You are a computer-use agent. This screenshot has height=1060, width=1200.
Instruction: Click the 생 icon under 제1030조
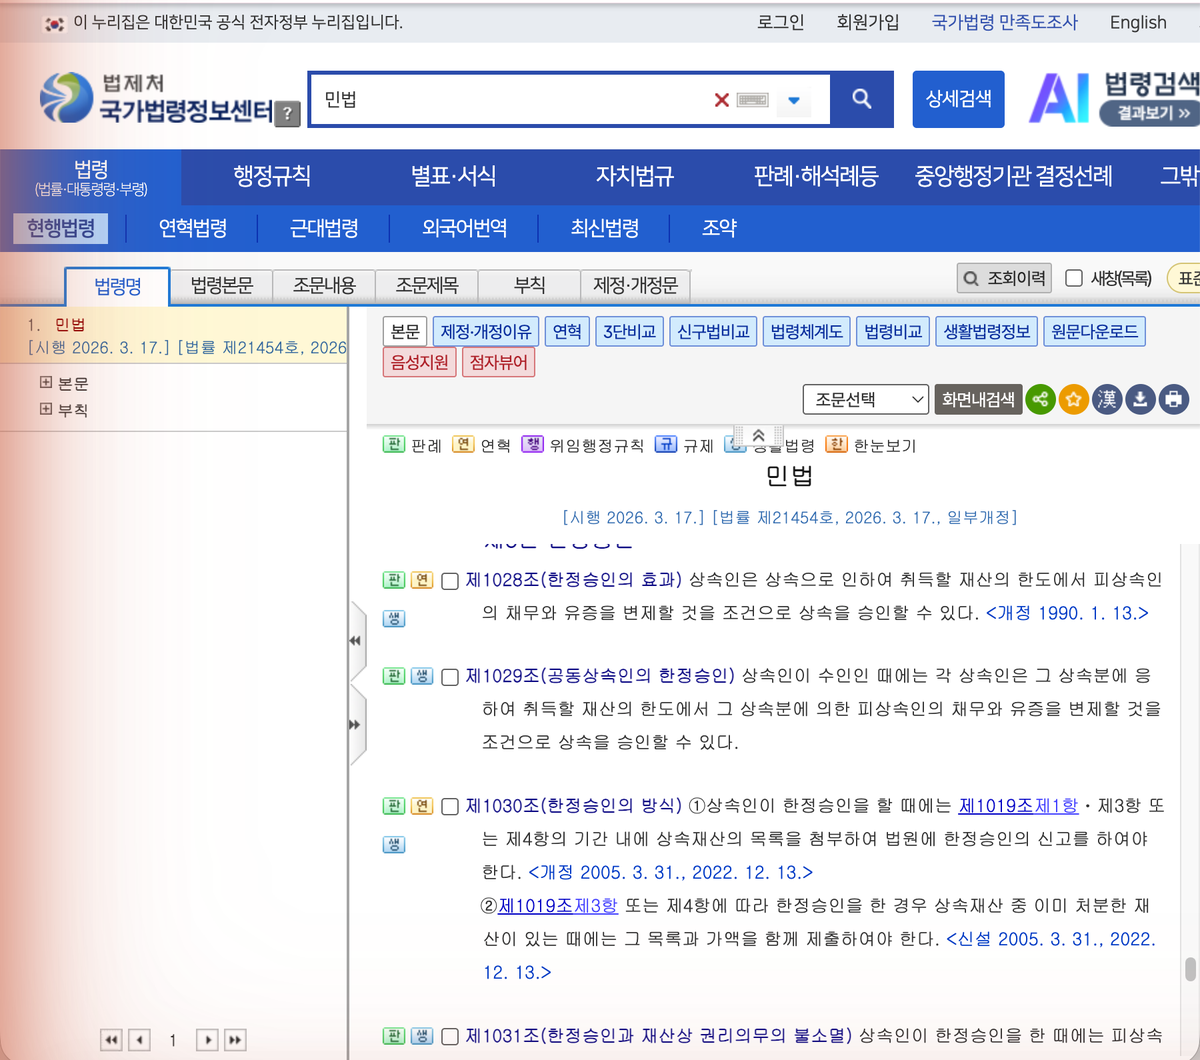coord(394,844)
